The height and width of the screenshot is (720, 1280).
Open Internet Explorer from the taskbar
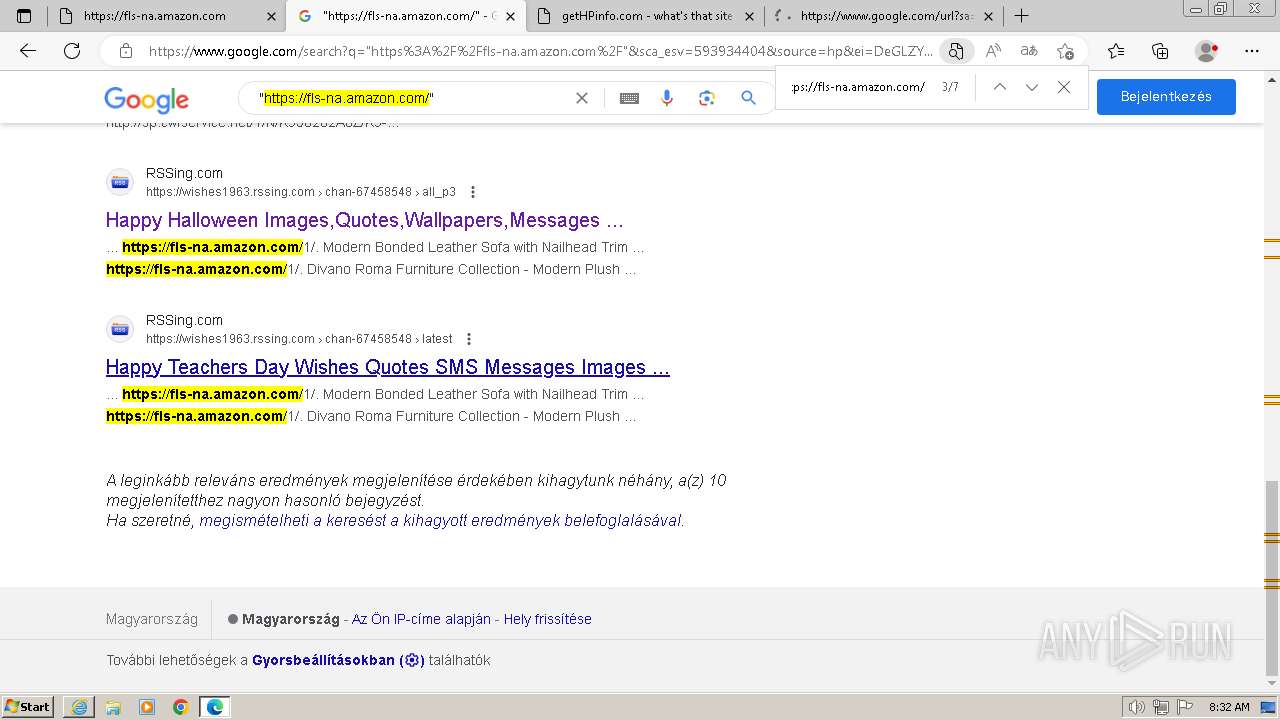[x=79, y=707]
